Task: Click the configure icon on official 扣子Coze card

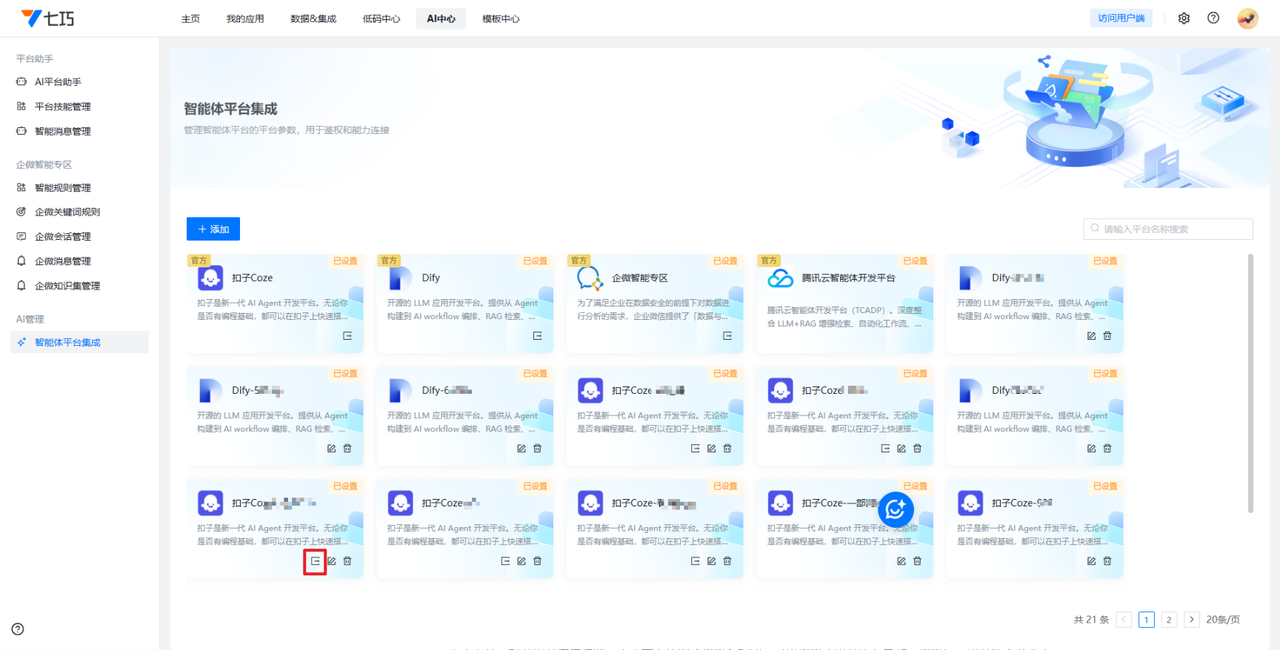Action: click(x=347, y=336)
